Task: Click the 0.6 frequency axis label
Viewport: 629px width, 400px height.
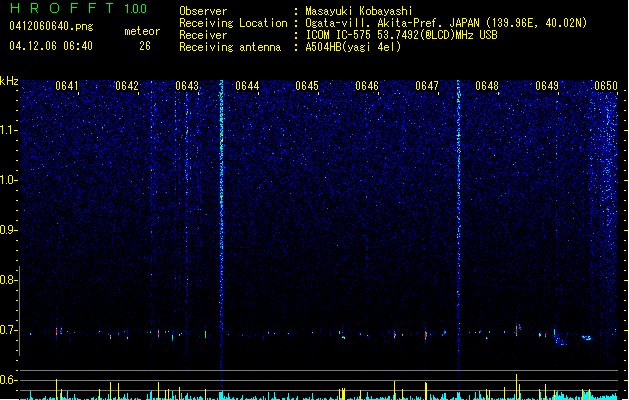Action: pos(8,380)
